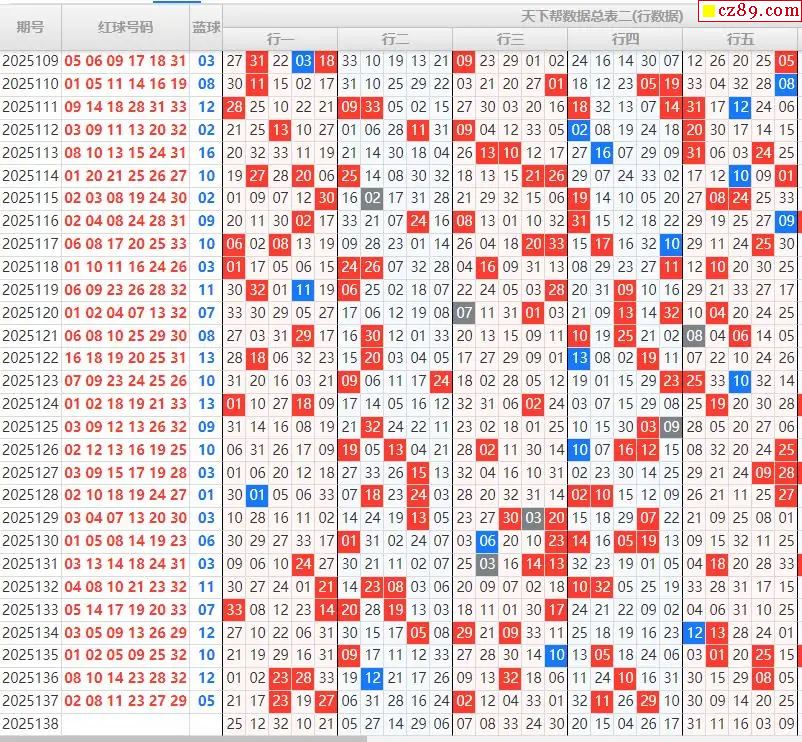Select the 2025138 issue label in last row

click(30, 723)
